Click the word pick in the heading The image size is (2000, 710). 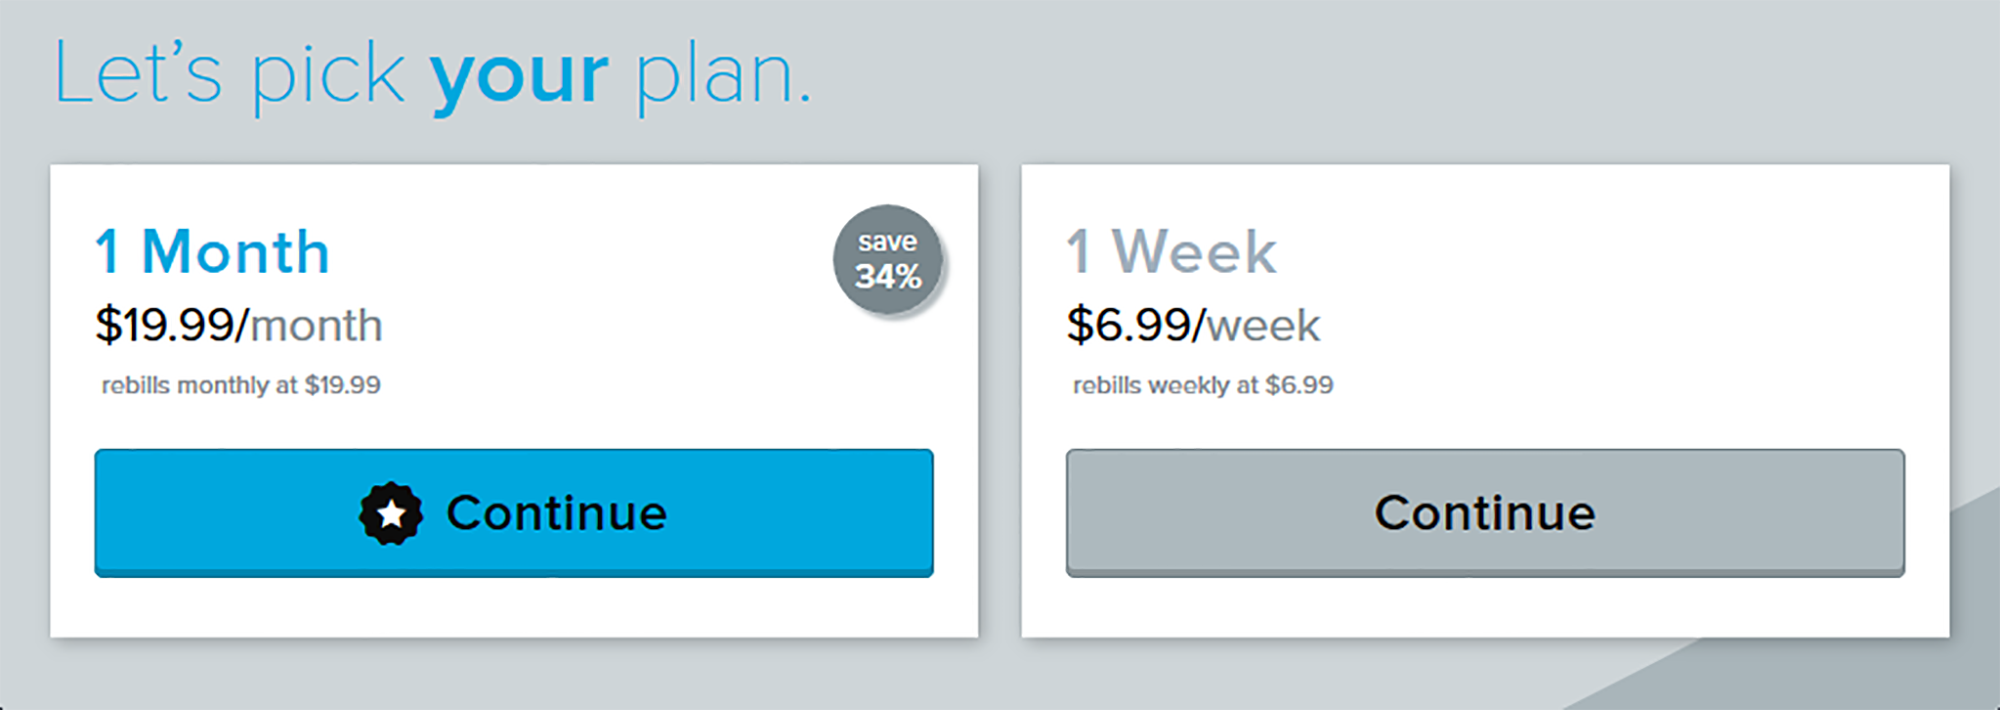(x=327, y=77)
